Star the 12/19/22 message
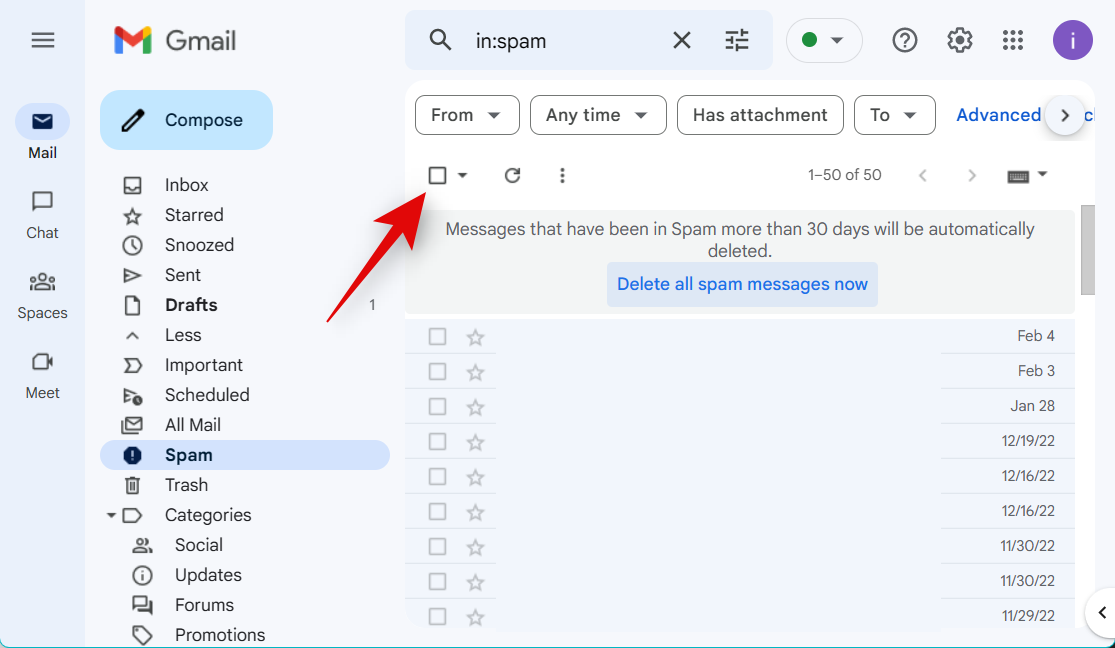The height and width of the screenshot is (648, 1115). tap(475, 441)
